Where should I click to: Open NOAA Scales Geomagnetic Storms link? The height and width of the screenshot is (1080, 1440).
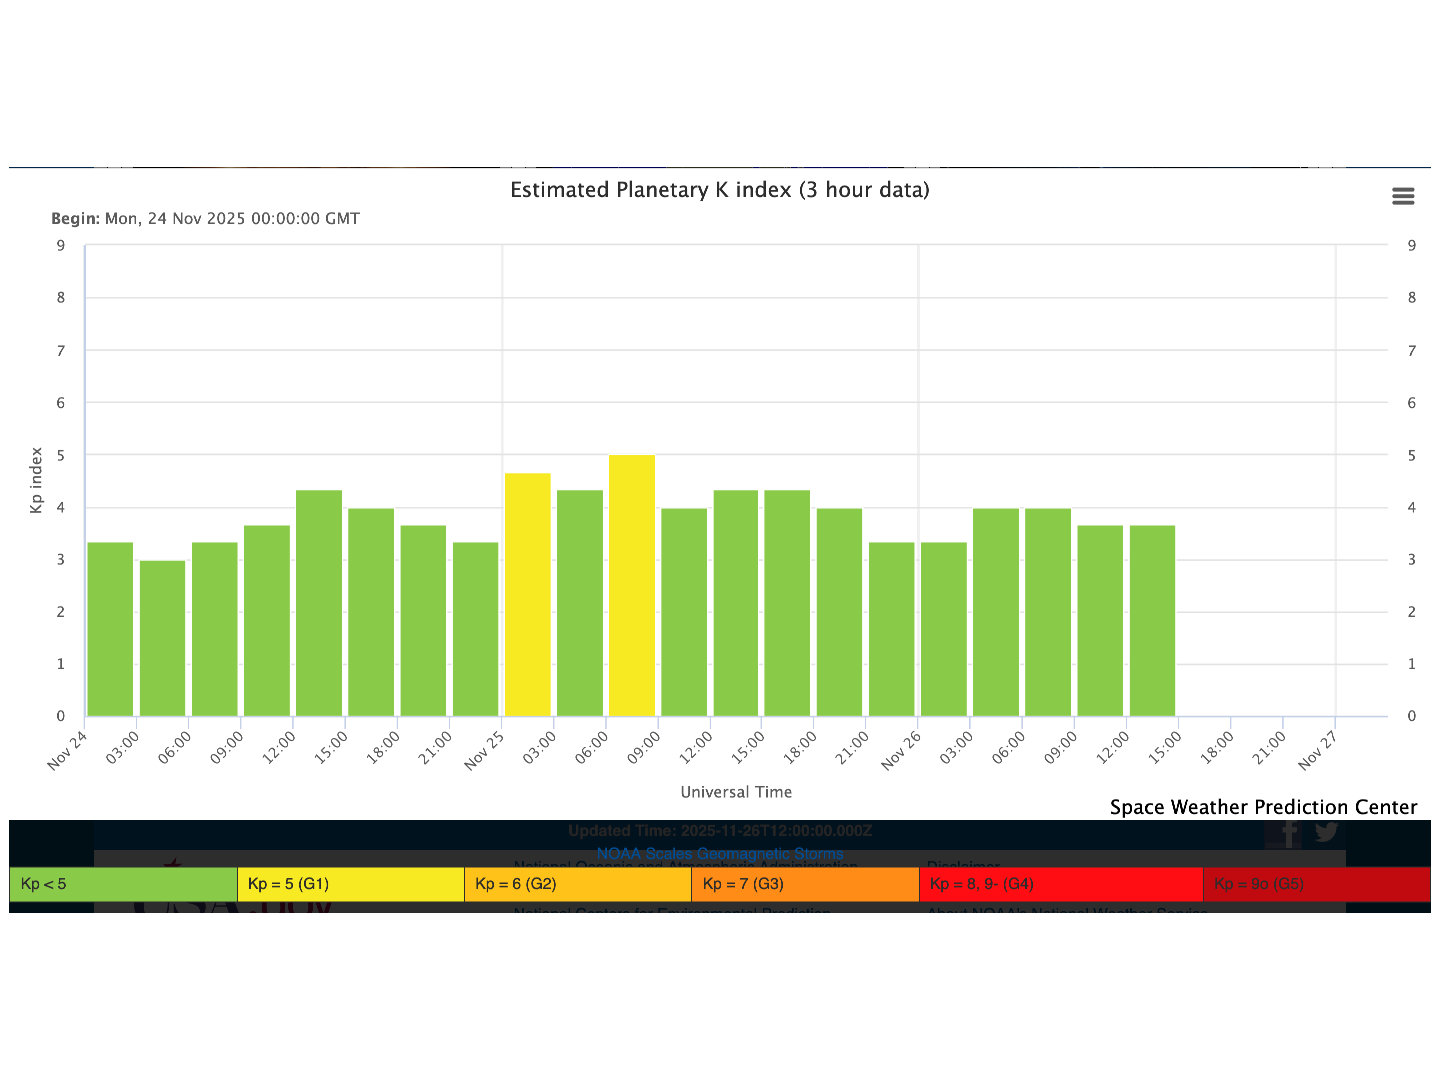pos(719,854)
